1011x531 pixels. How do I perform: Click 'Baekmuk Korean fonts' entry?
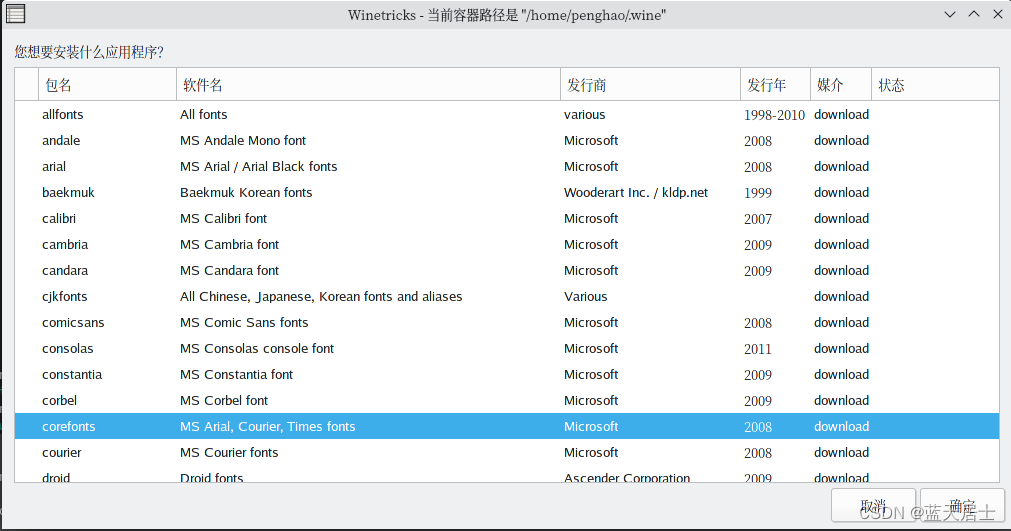tap(246, 193)
